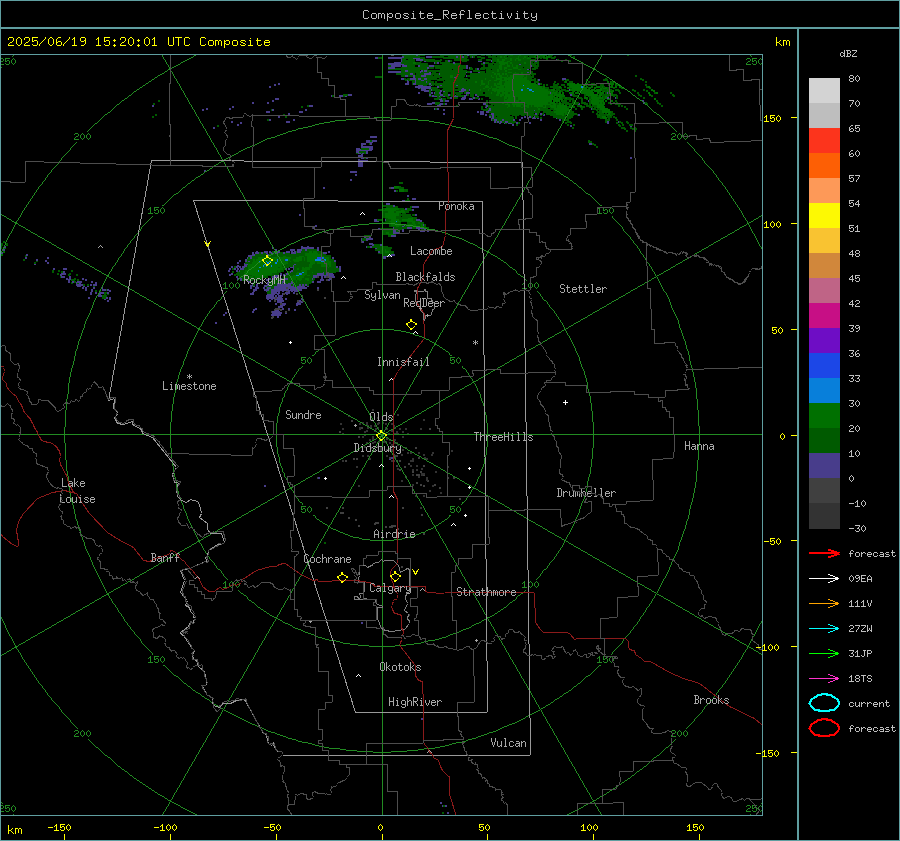Screen dimensions: 900x841
Task: Click the white 09EA arrow icon
Action: coord(824,578)
